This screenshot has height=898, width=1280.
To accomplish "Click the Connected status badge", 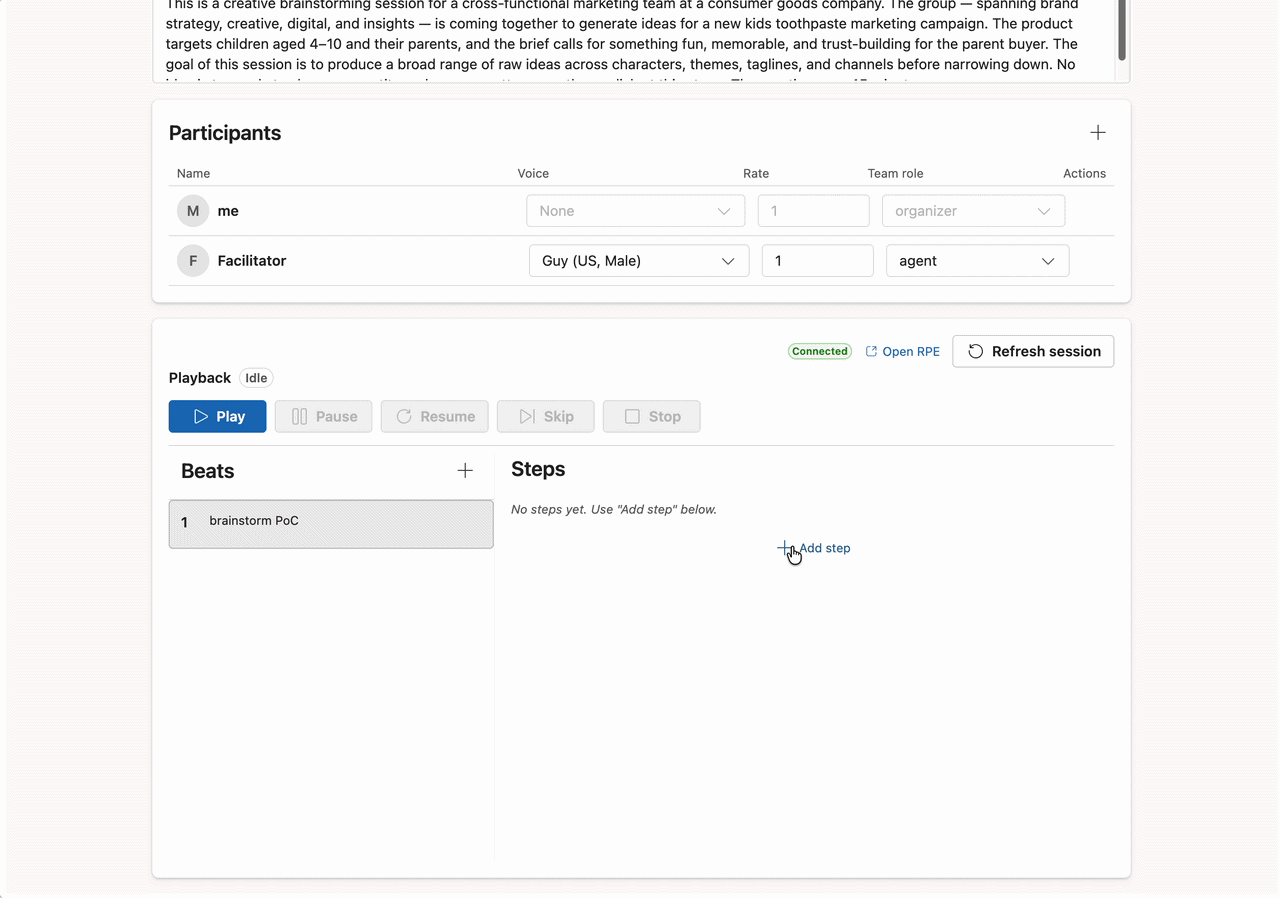I will (x=819, y=351).
